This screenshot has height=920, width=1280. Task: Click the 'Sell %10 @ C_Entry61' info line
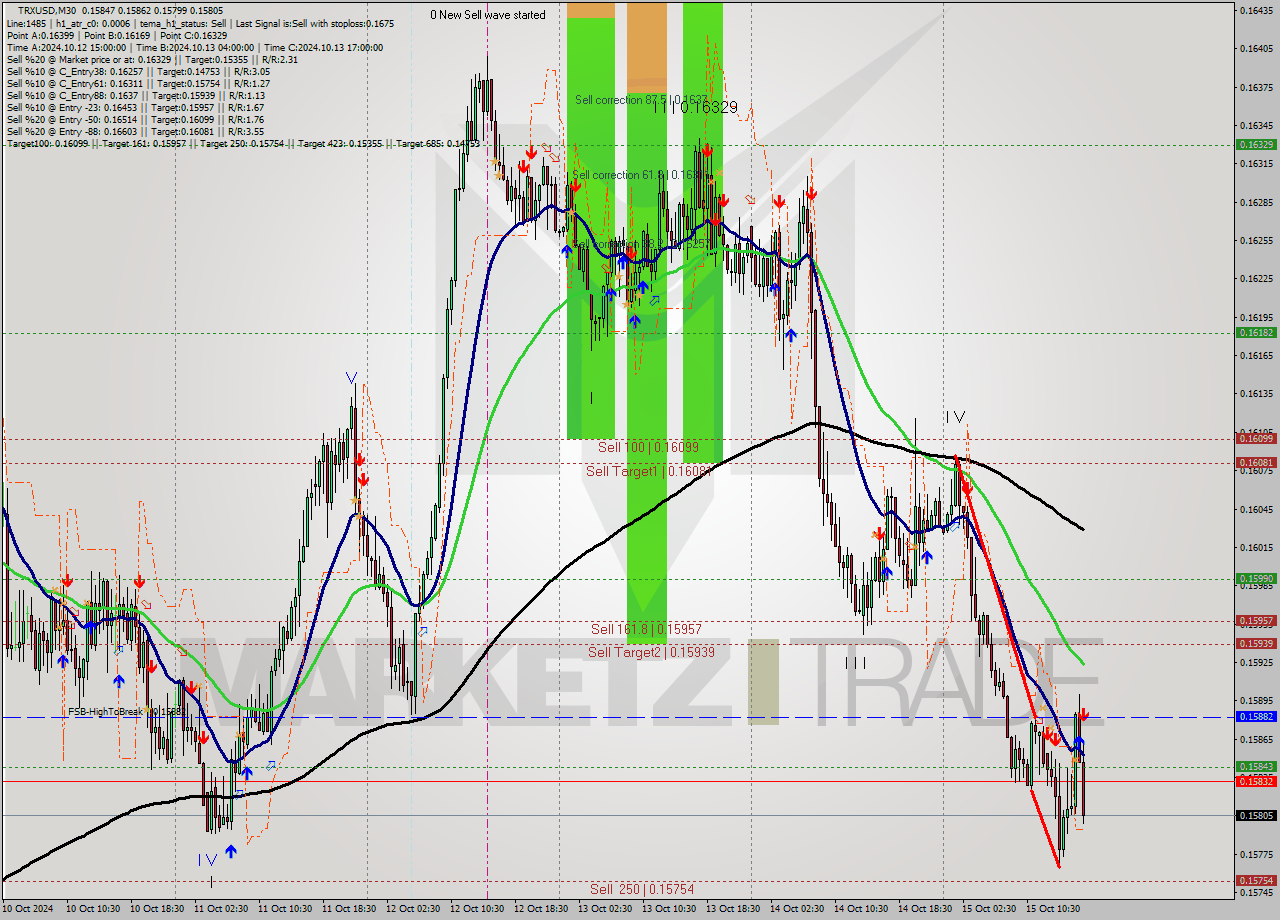[x=138, y=83]
